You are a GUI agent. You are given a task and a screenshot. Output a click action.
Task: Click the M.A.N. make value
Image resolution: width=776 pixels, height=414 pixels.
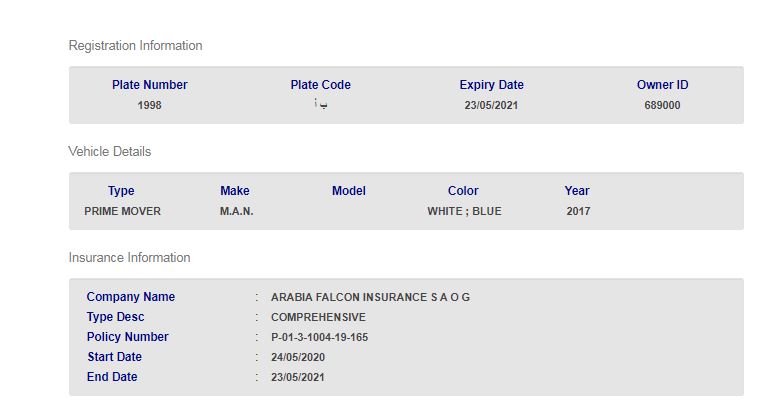(x=236, y=211)
